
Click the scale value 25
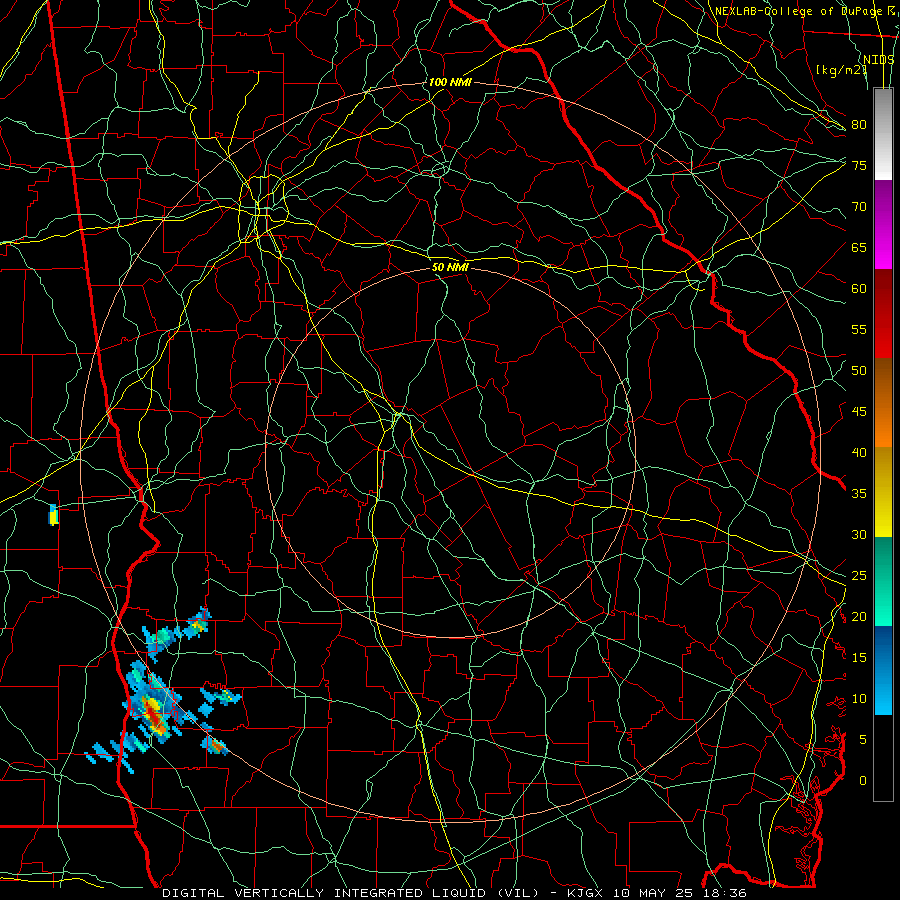click(859, 576)
